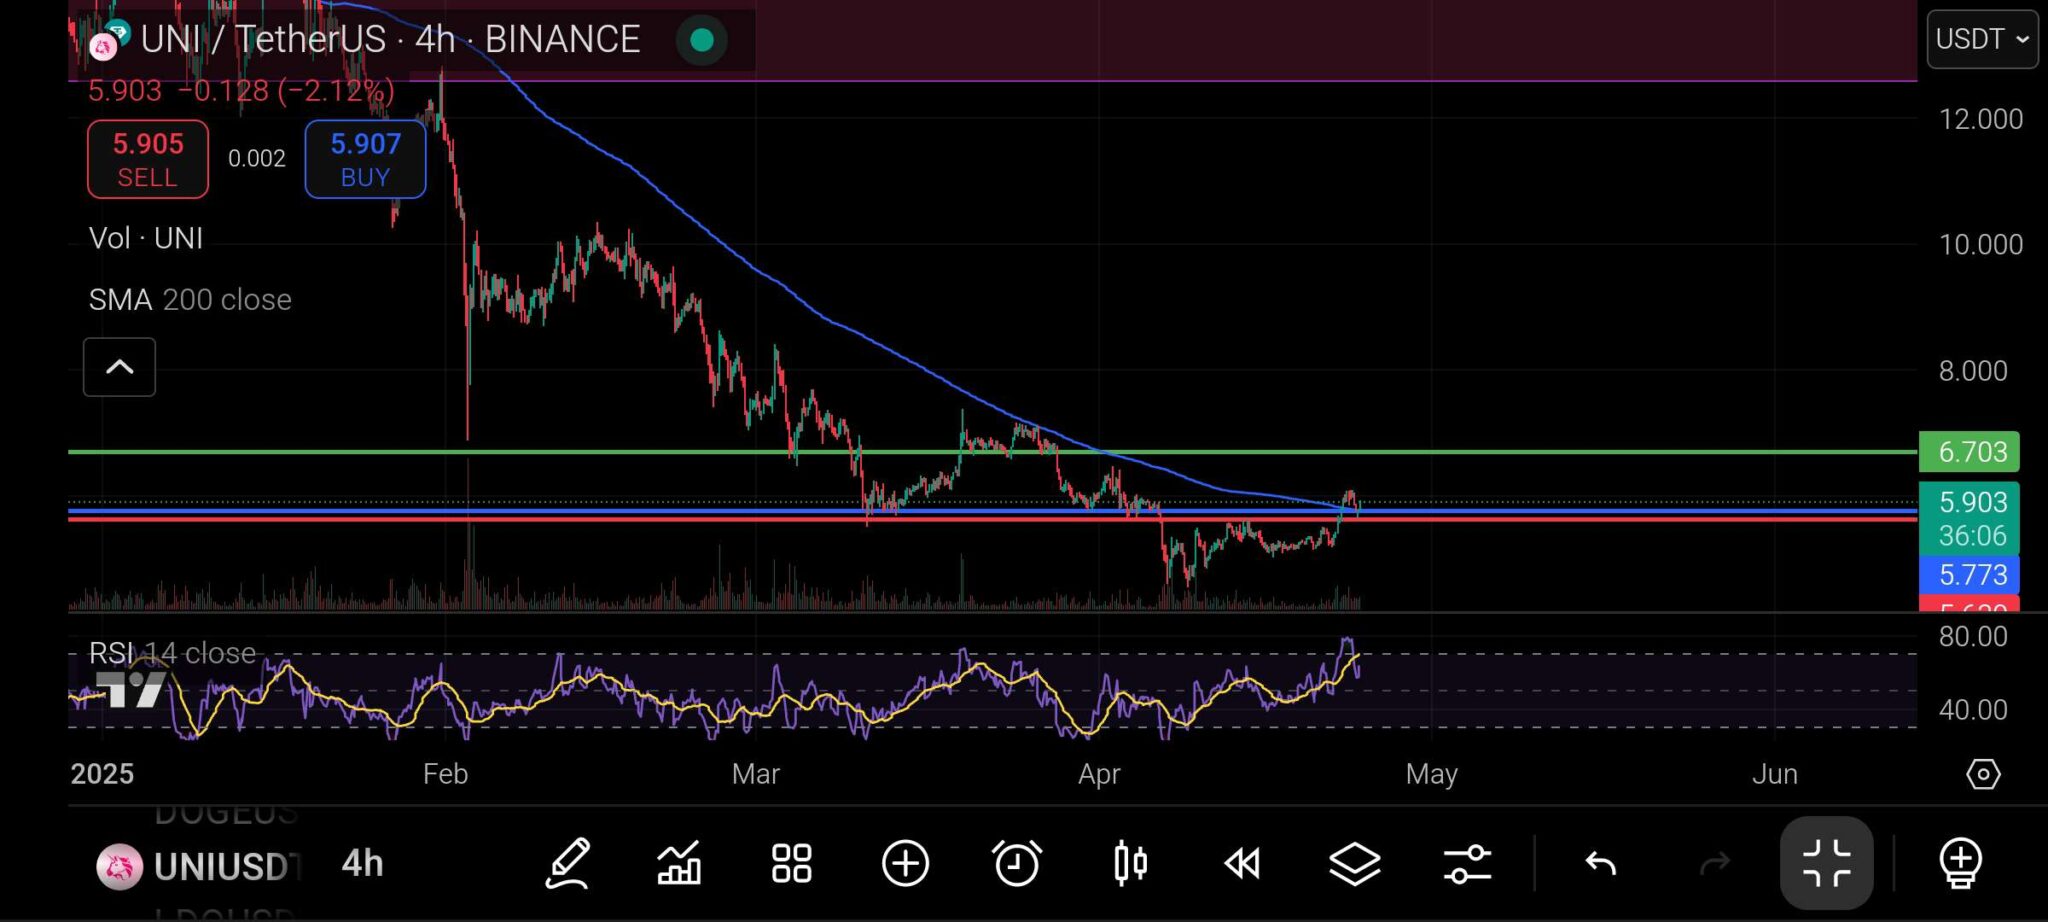The height and width of the screenshot is (922, 2048).
Task: Redo the last undone action
Action: tap(1715, 863)
